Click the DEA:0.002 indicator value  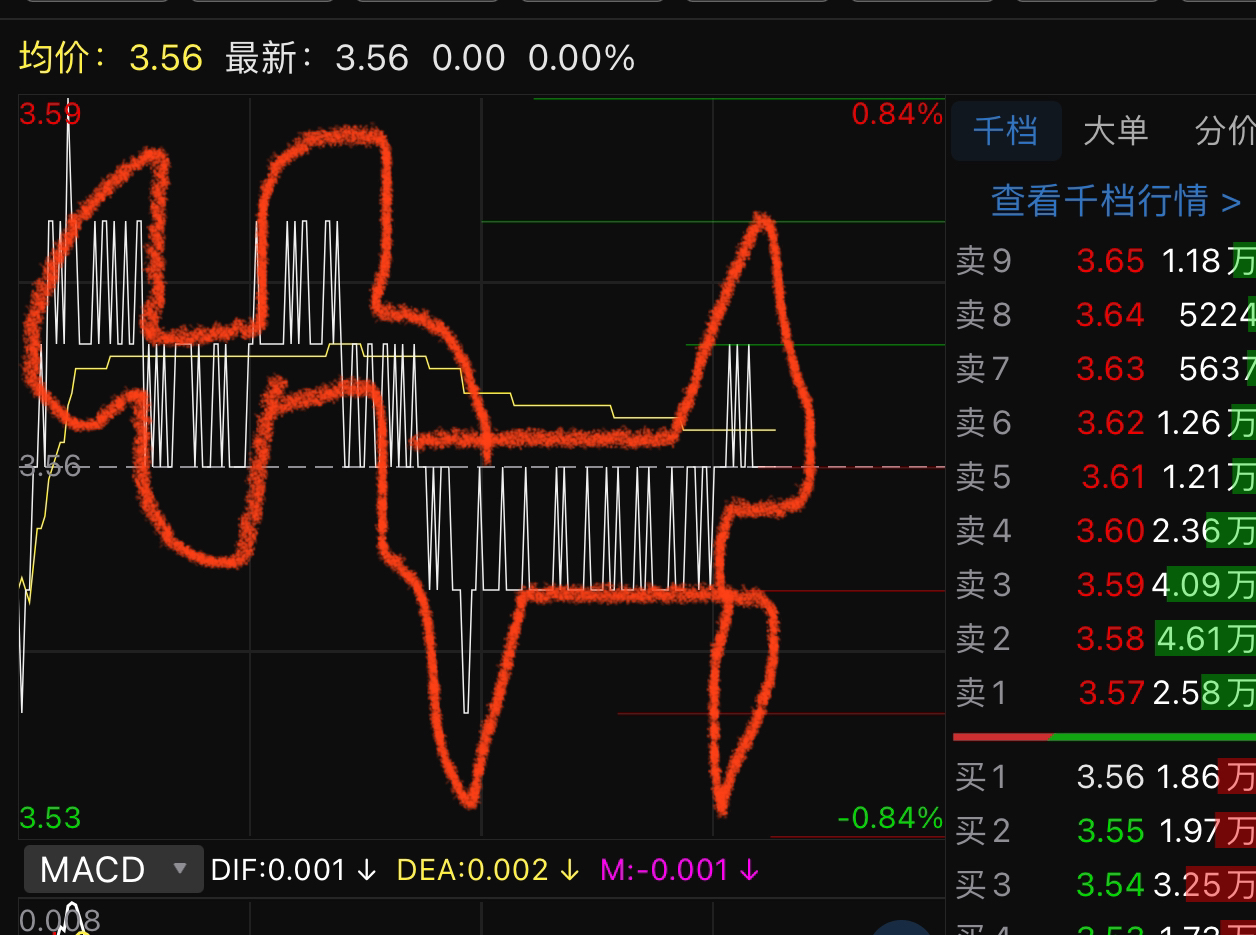pyautogui.click(x=488, y=870)
